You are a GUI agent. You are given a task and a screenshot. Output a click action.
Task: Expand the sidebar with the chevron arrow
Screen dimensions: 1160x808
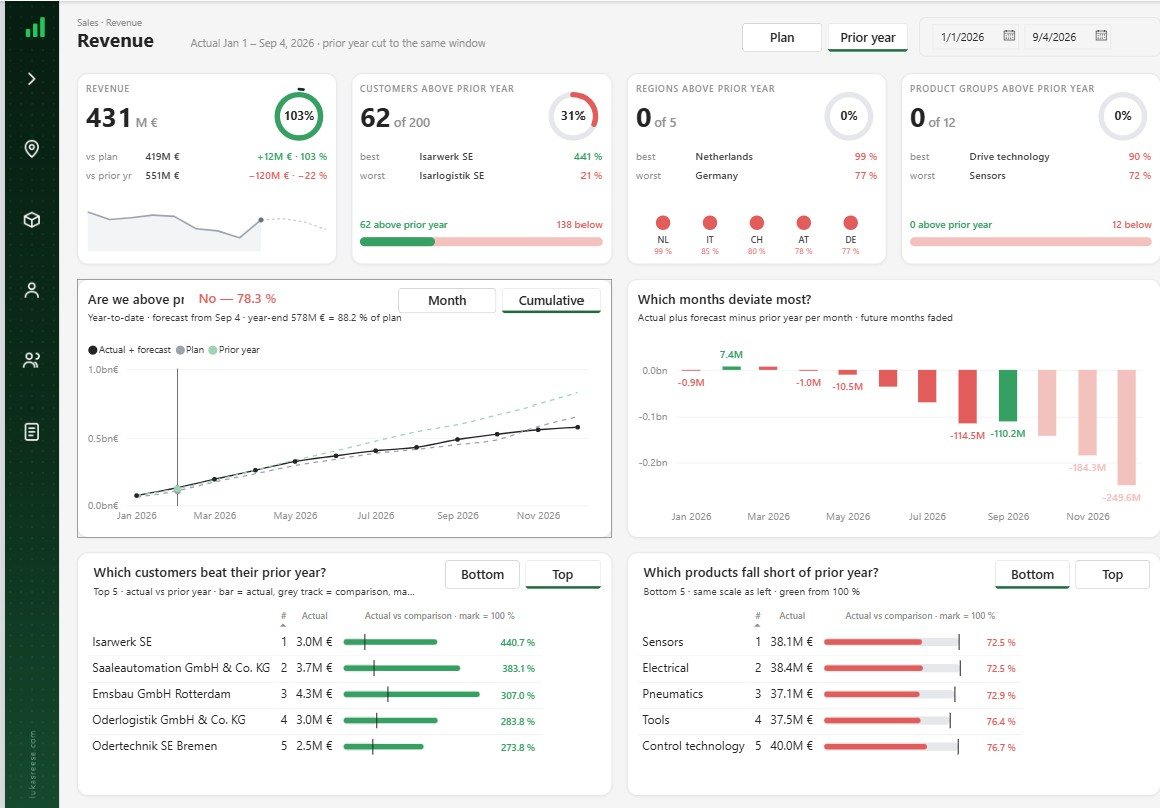click(x=31, y=78)
